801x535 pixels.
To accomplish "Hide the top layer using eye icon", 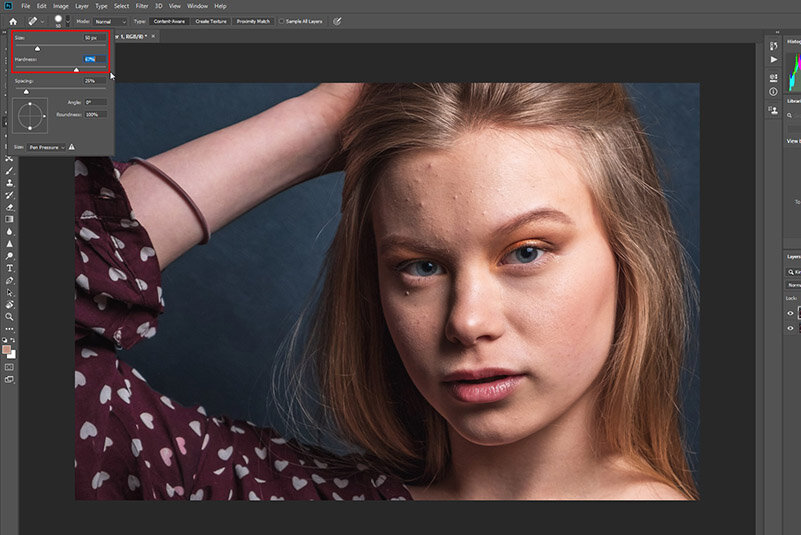I will pos(790,313).
